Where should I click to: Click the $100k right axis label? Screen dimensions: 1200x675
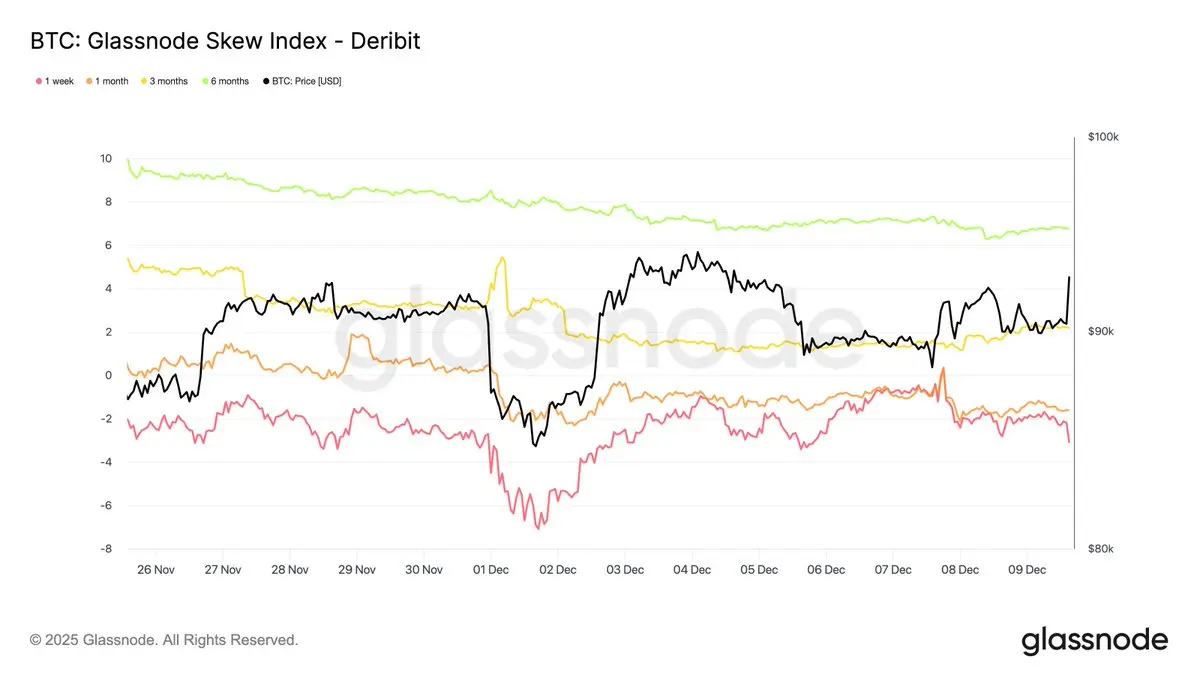pos(1103,137)
